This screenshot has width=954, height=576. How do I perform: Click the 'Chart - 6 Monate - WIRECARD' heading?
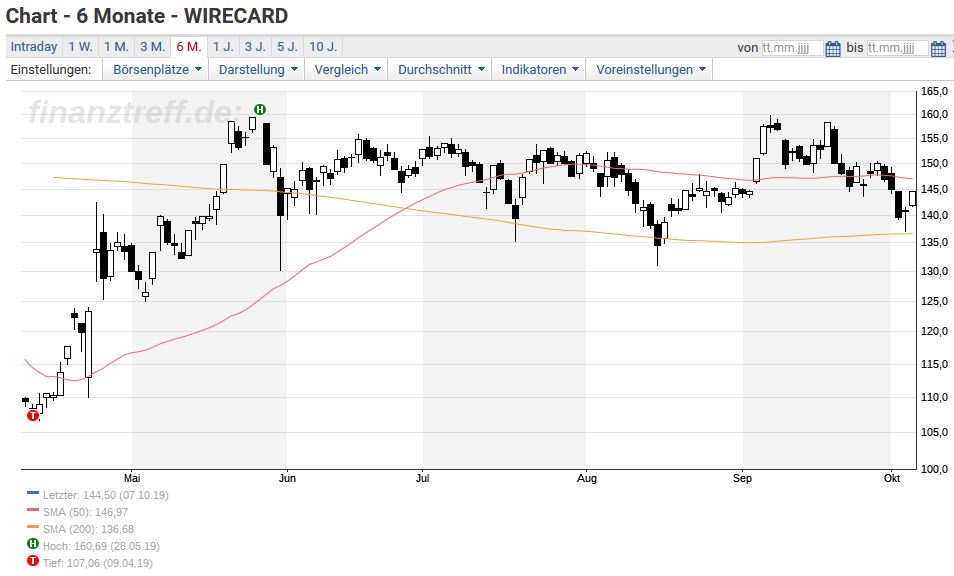pyautogui.click(x=147, y=16)
